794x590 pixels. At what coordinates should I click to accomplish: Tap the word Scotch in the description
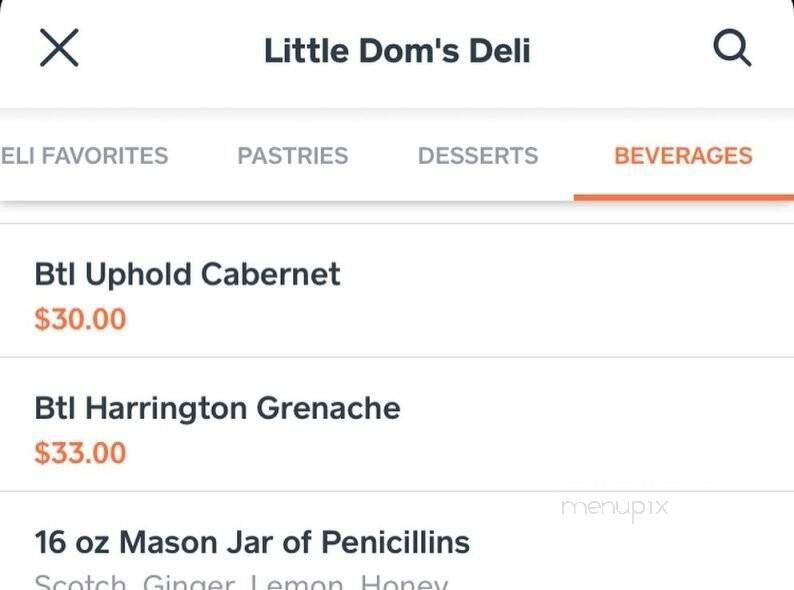coord(80,582)
